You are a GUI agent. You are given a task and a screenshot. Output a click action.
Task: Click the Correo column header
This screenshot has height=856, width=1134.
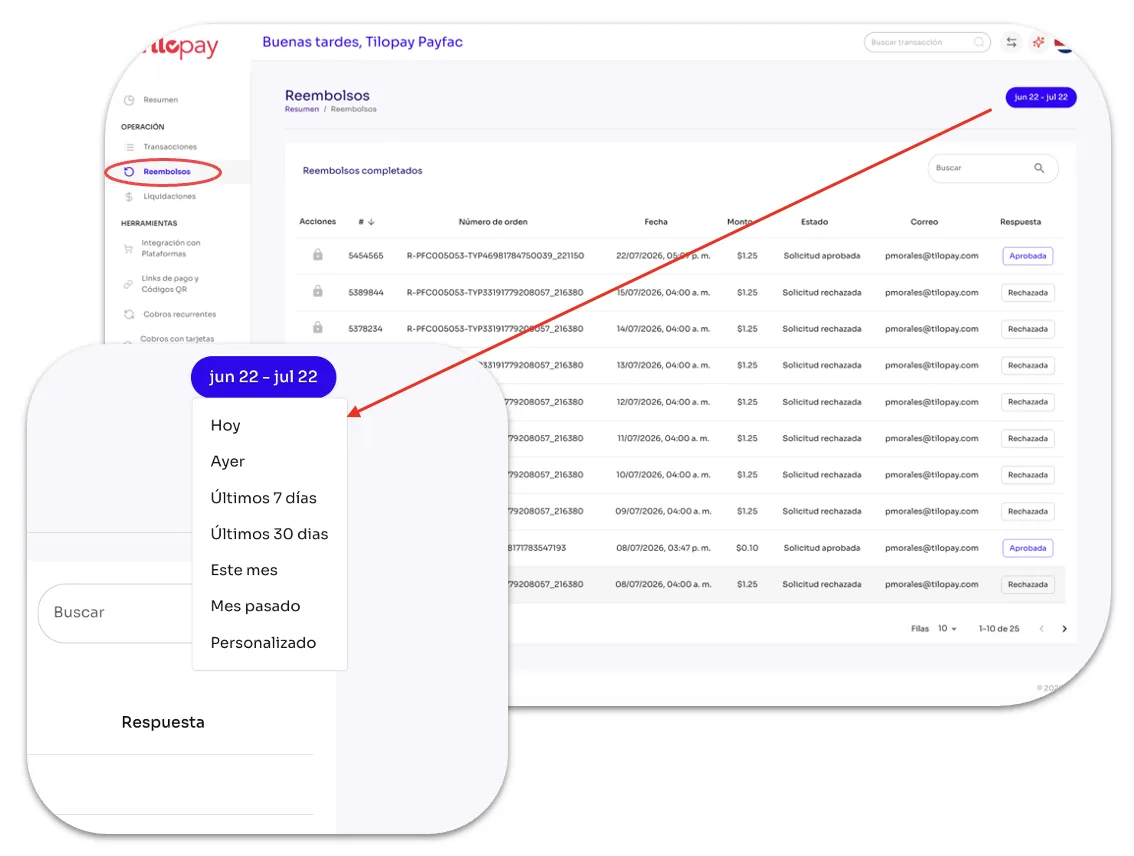pyautogui.click(x=924, y=222)
